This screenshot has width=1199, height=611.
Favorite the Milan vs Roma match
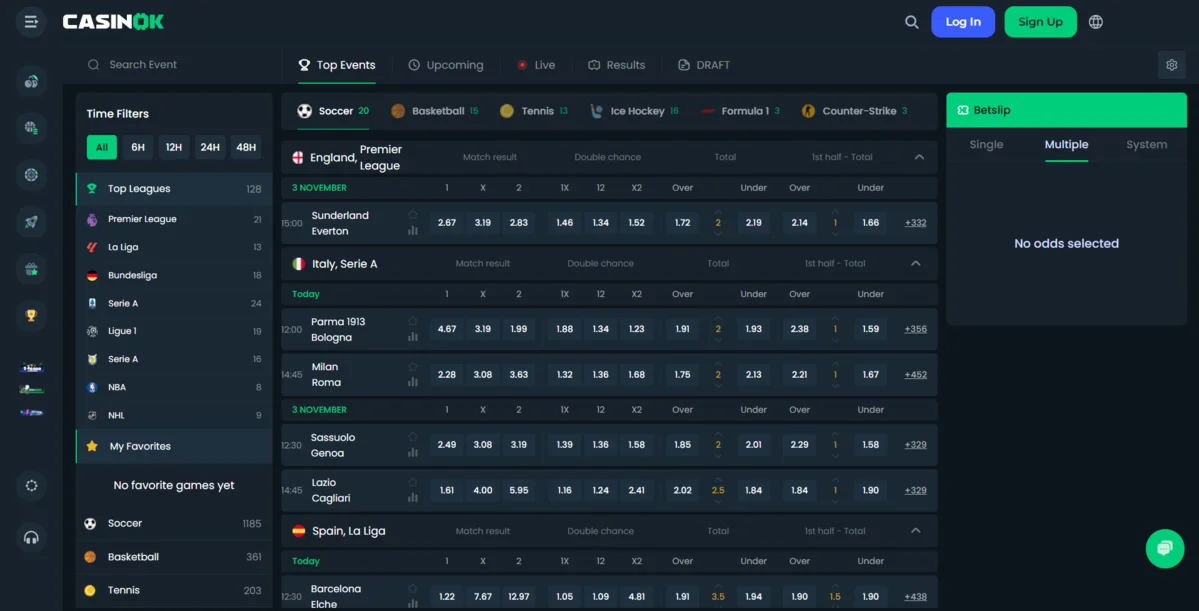pyautogui.click(x=413, y=367)
